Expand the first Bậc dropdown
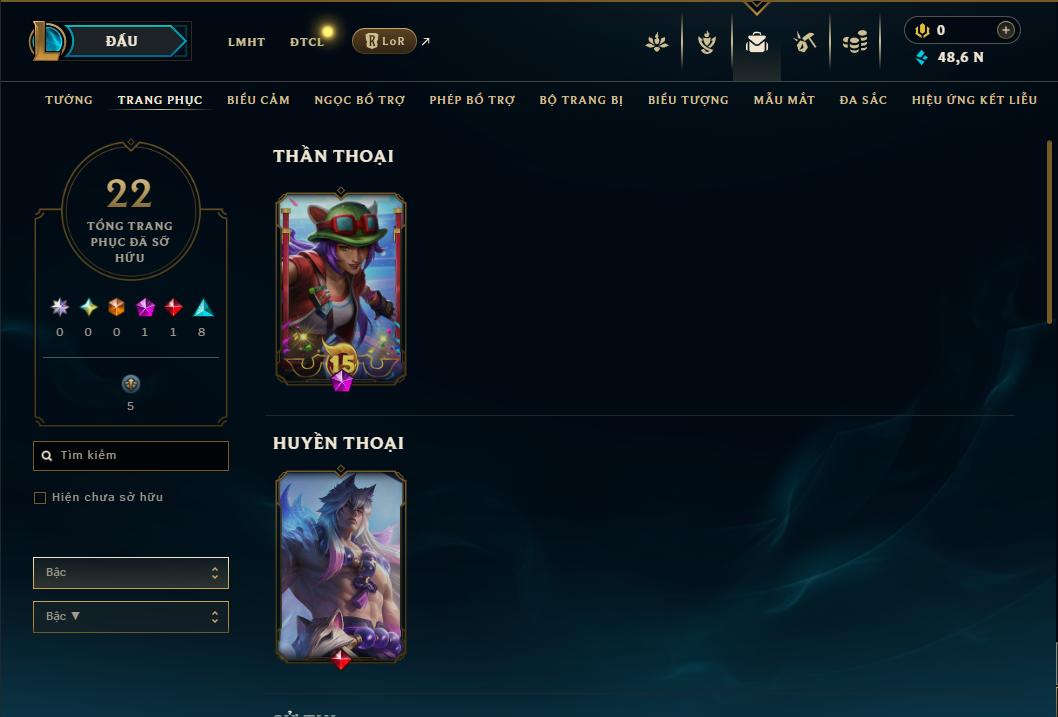1058x717 pixels. click(x=131, y=573)
